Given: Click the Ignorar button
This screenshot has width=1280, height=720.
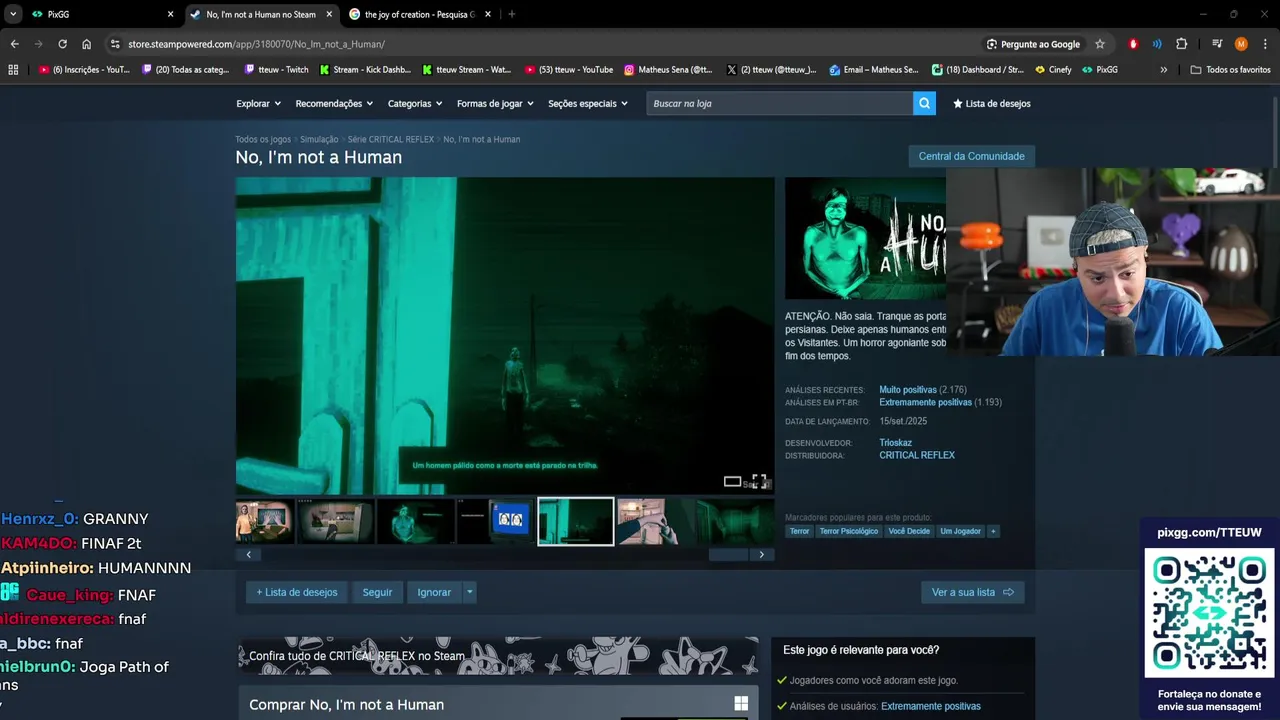Looking at the screenshot, I should (434, 592).
